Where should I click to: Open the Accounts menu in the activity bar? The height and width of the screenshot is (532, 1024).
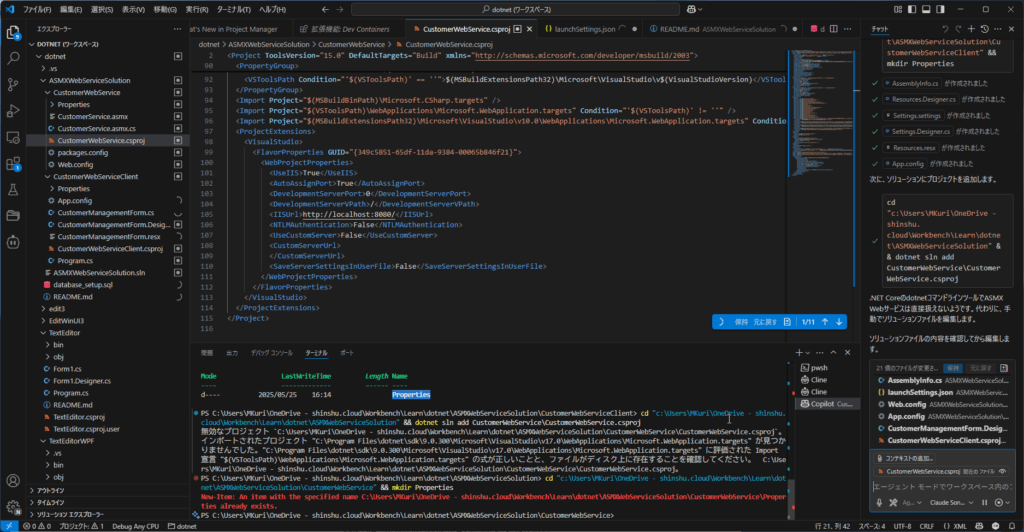[13, 481]
